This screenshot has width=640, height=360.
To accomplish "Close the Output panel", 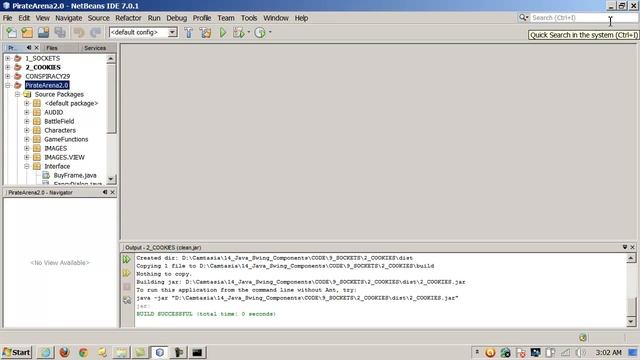I will point(633,247).
